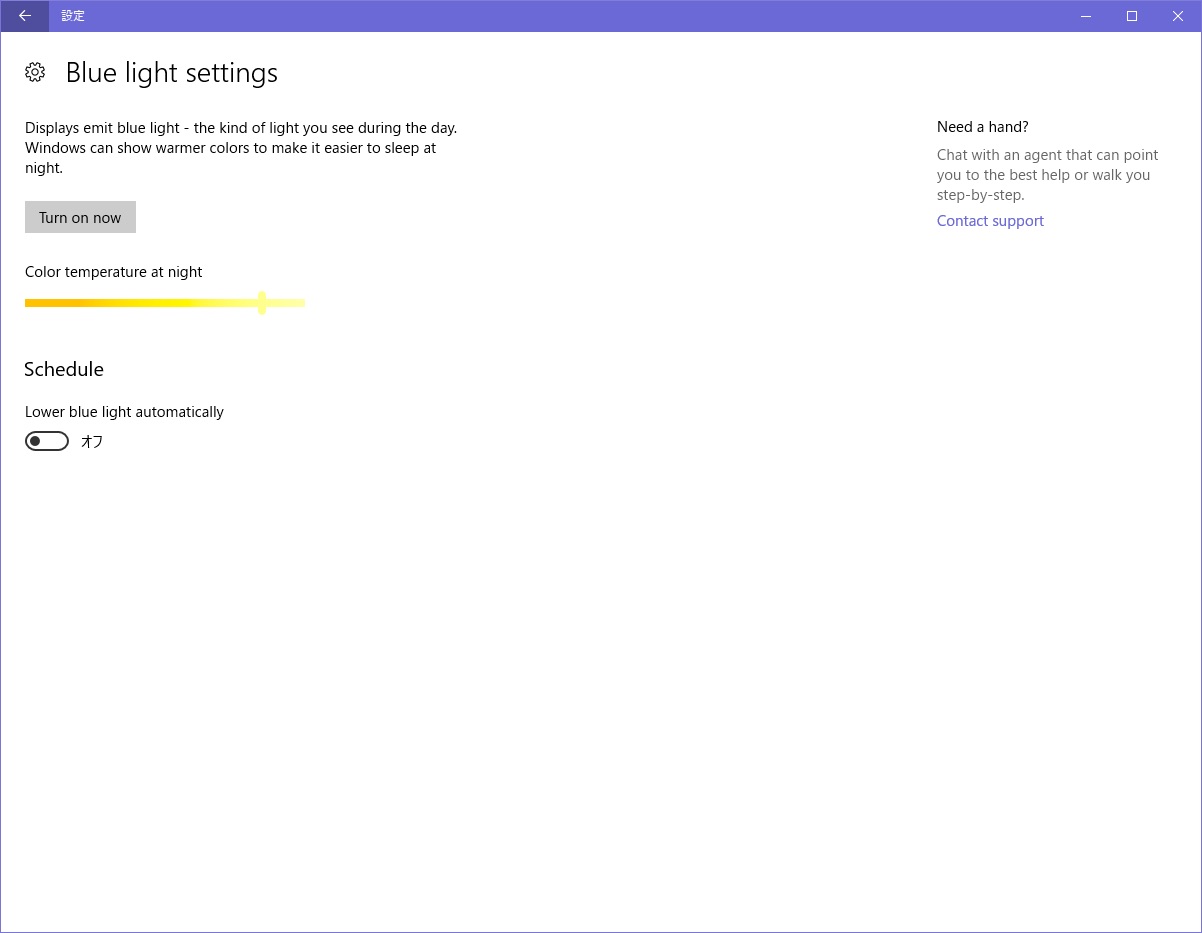Click the Turn on now button

tap(80, 217)
